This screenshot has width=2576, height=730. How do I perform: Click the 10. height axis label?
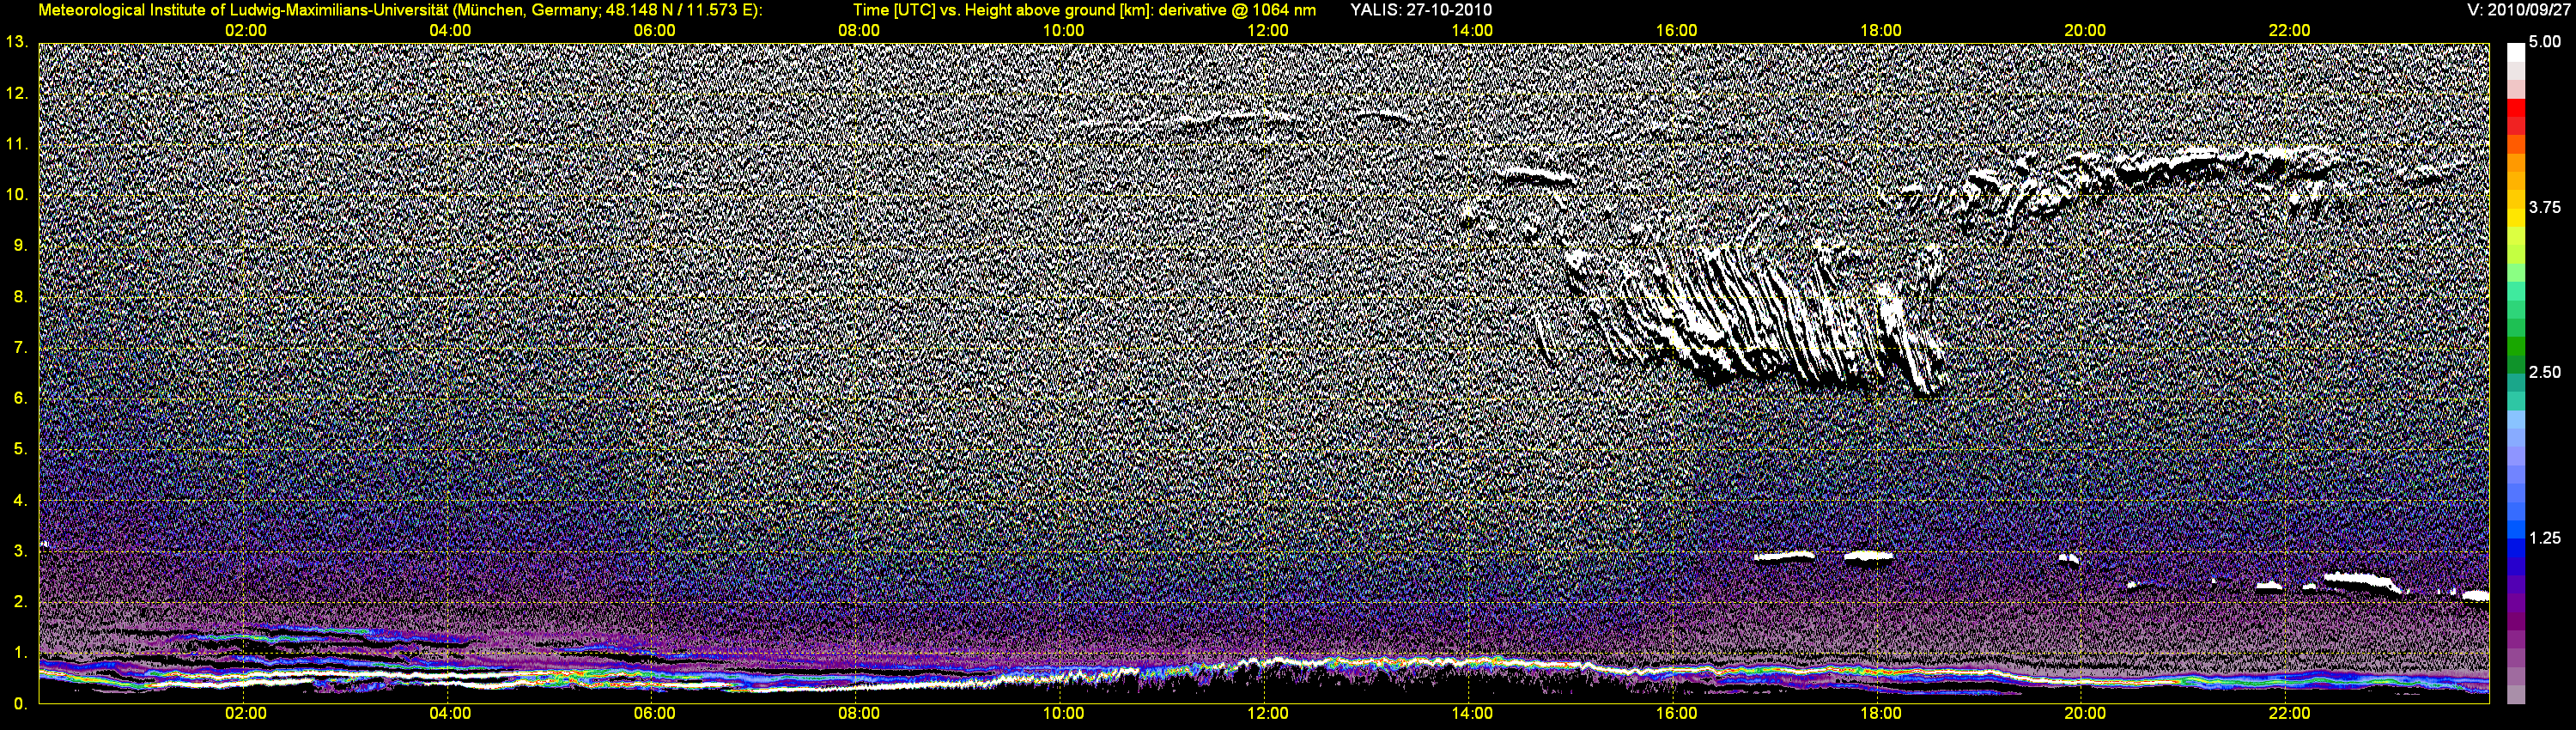16,194
